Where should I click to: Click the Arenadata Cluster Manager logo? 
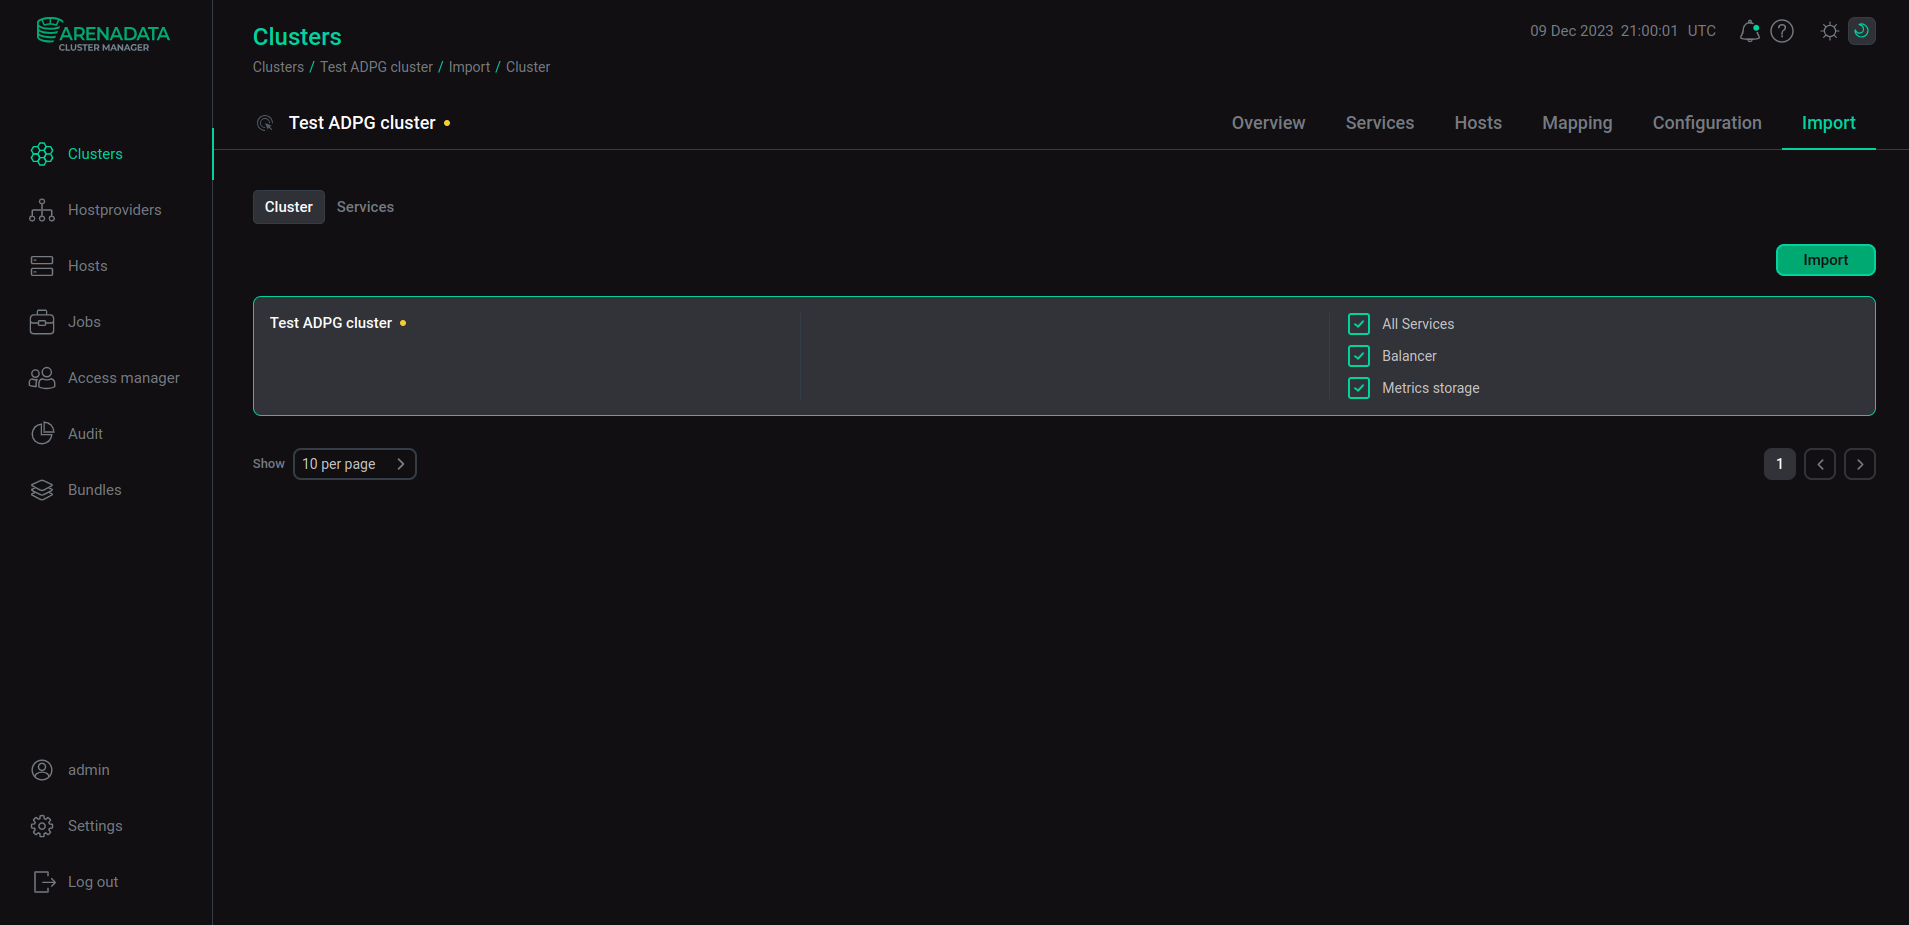103,34
